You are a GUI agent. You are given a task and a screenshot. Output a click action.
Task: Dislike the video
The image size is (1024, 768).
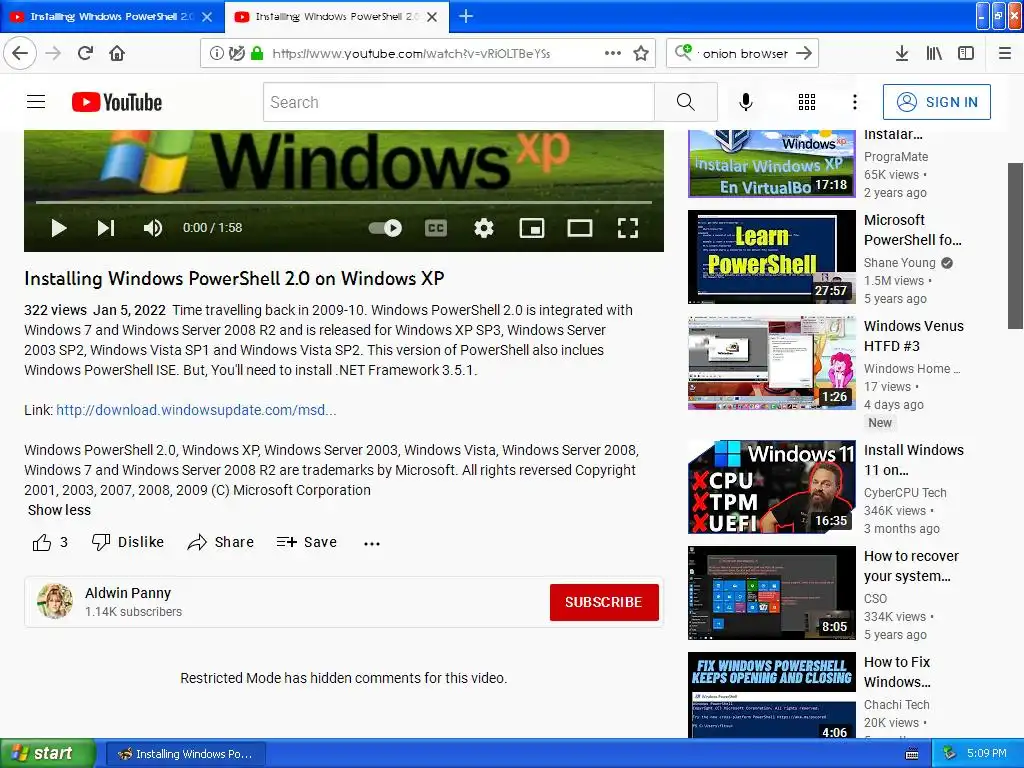pos(128,542)
